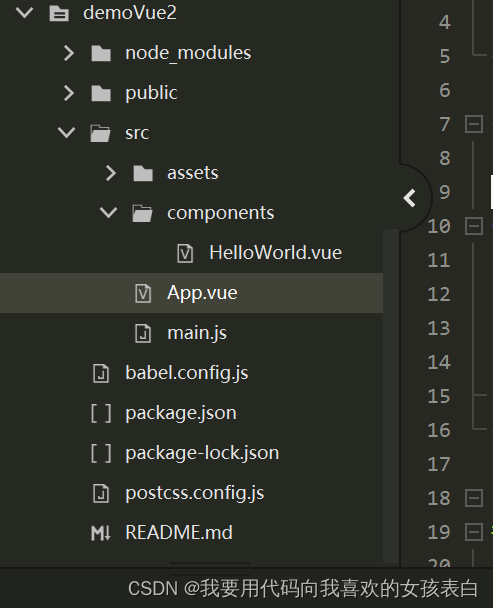Image resolution: width=493 pixels, height=608 pixels.
Task: Open package-lock.json file
Action: (x=202, y=453)
